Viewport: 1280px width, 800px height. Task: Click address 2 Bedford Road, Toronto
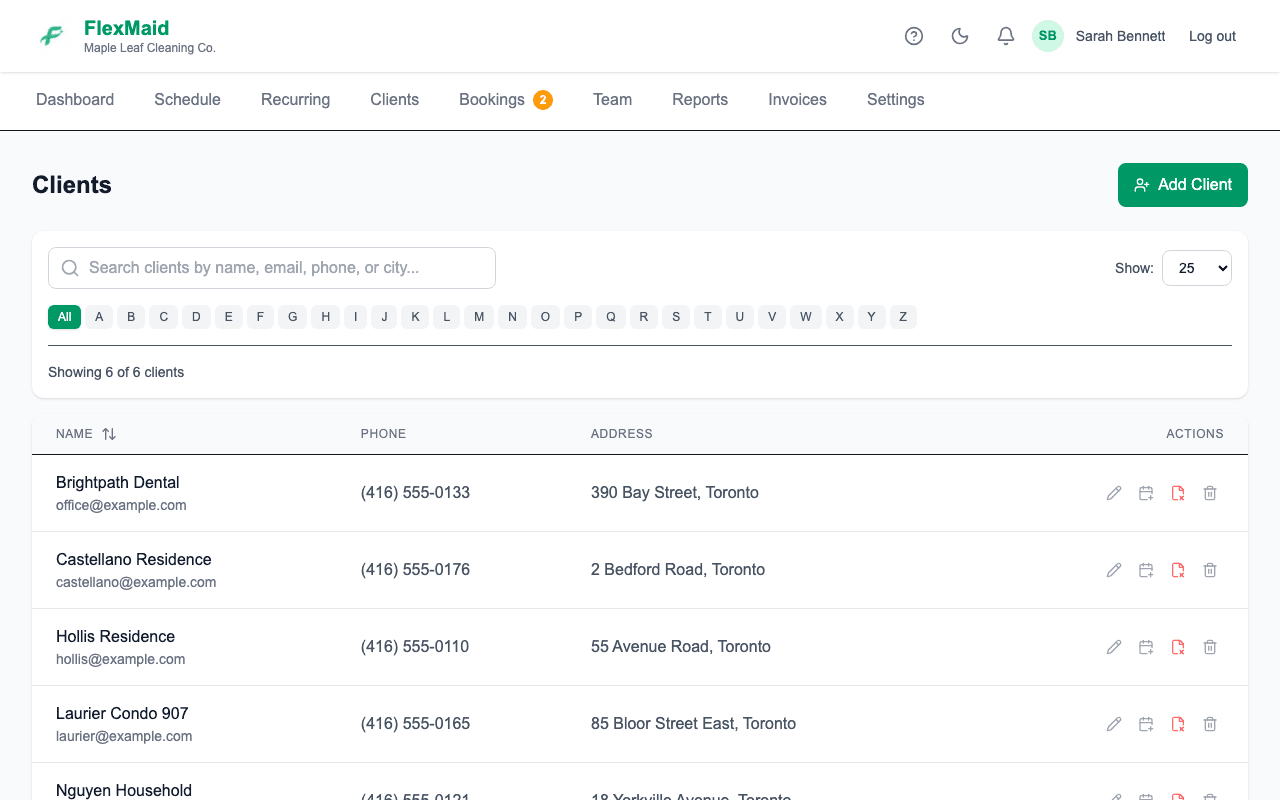pos(678,570)
